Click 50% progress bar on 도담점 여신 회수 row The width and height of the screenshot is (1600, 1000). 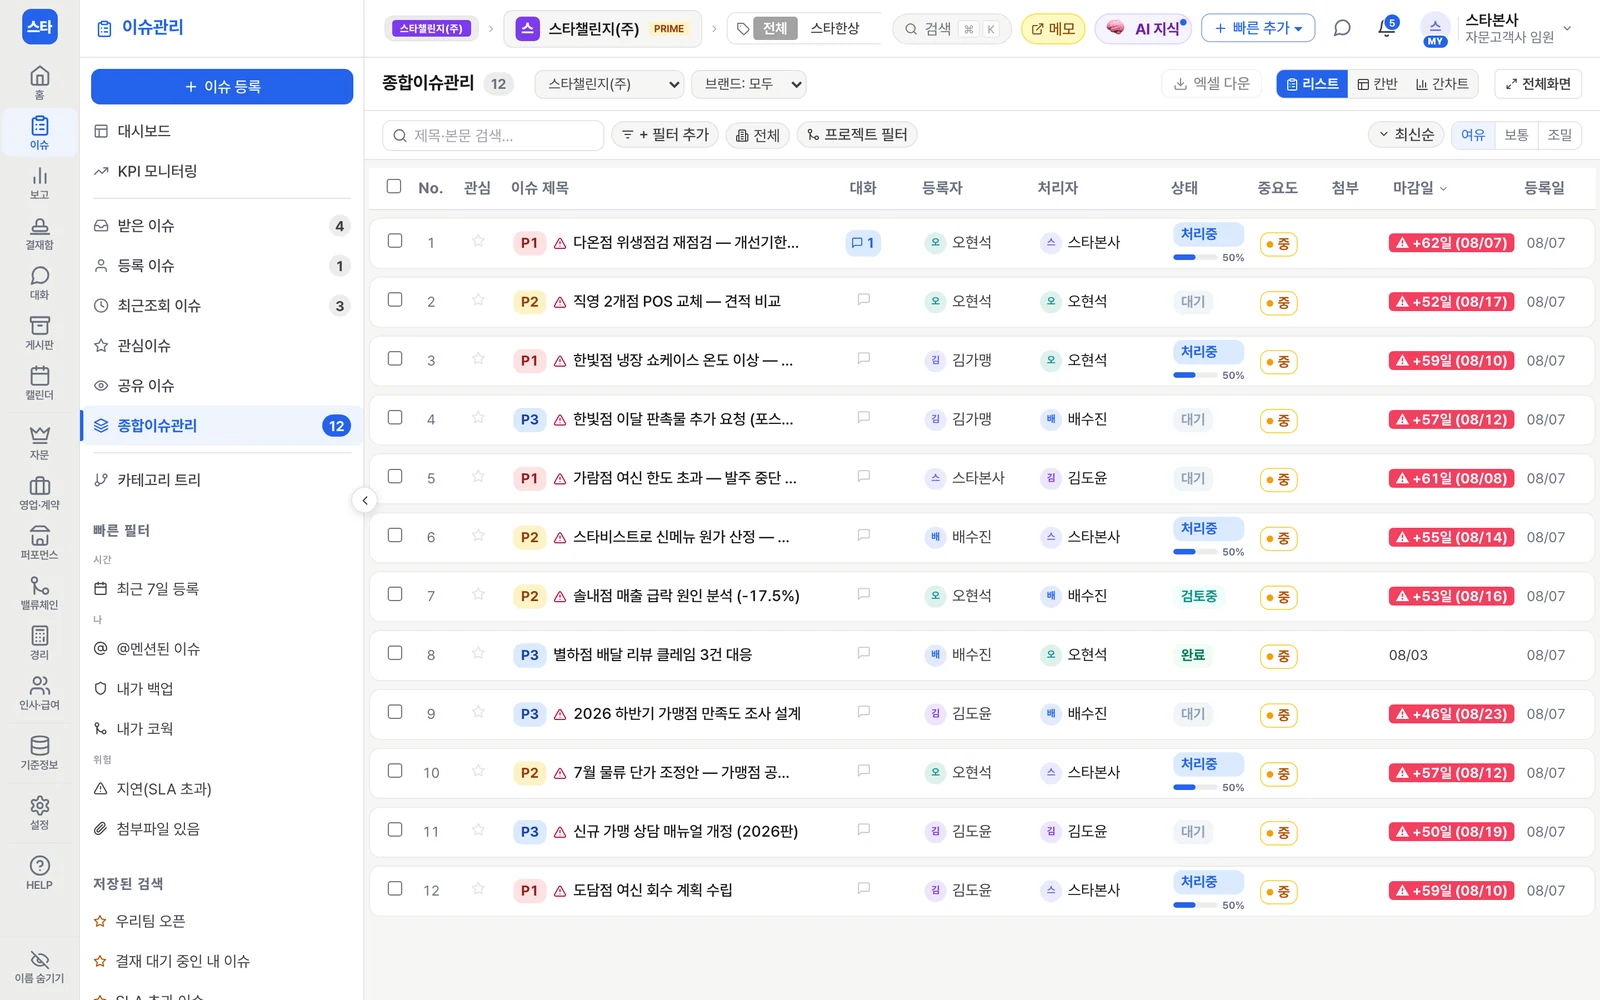pos(1196,905)
